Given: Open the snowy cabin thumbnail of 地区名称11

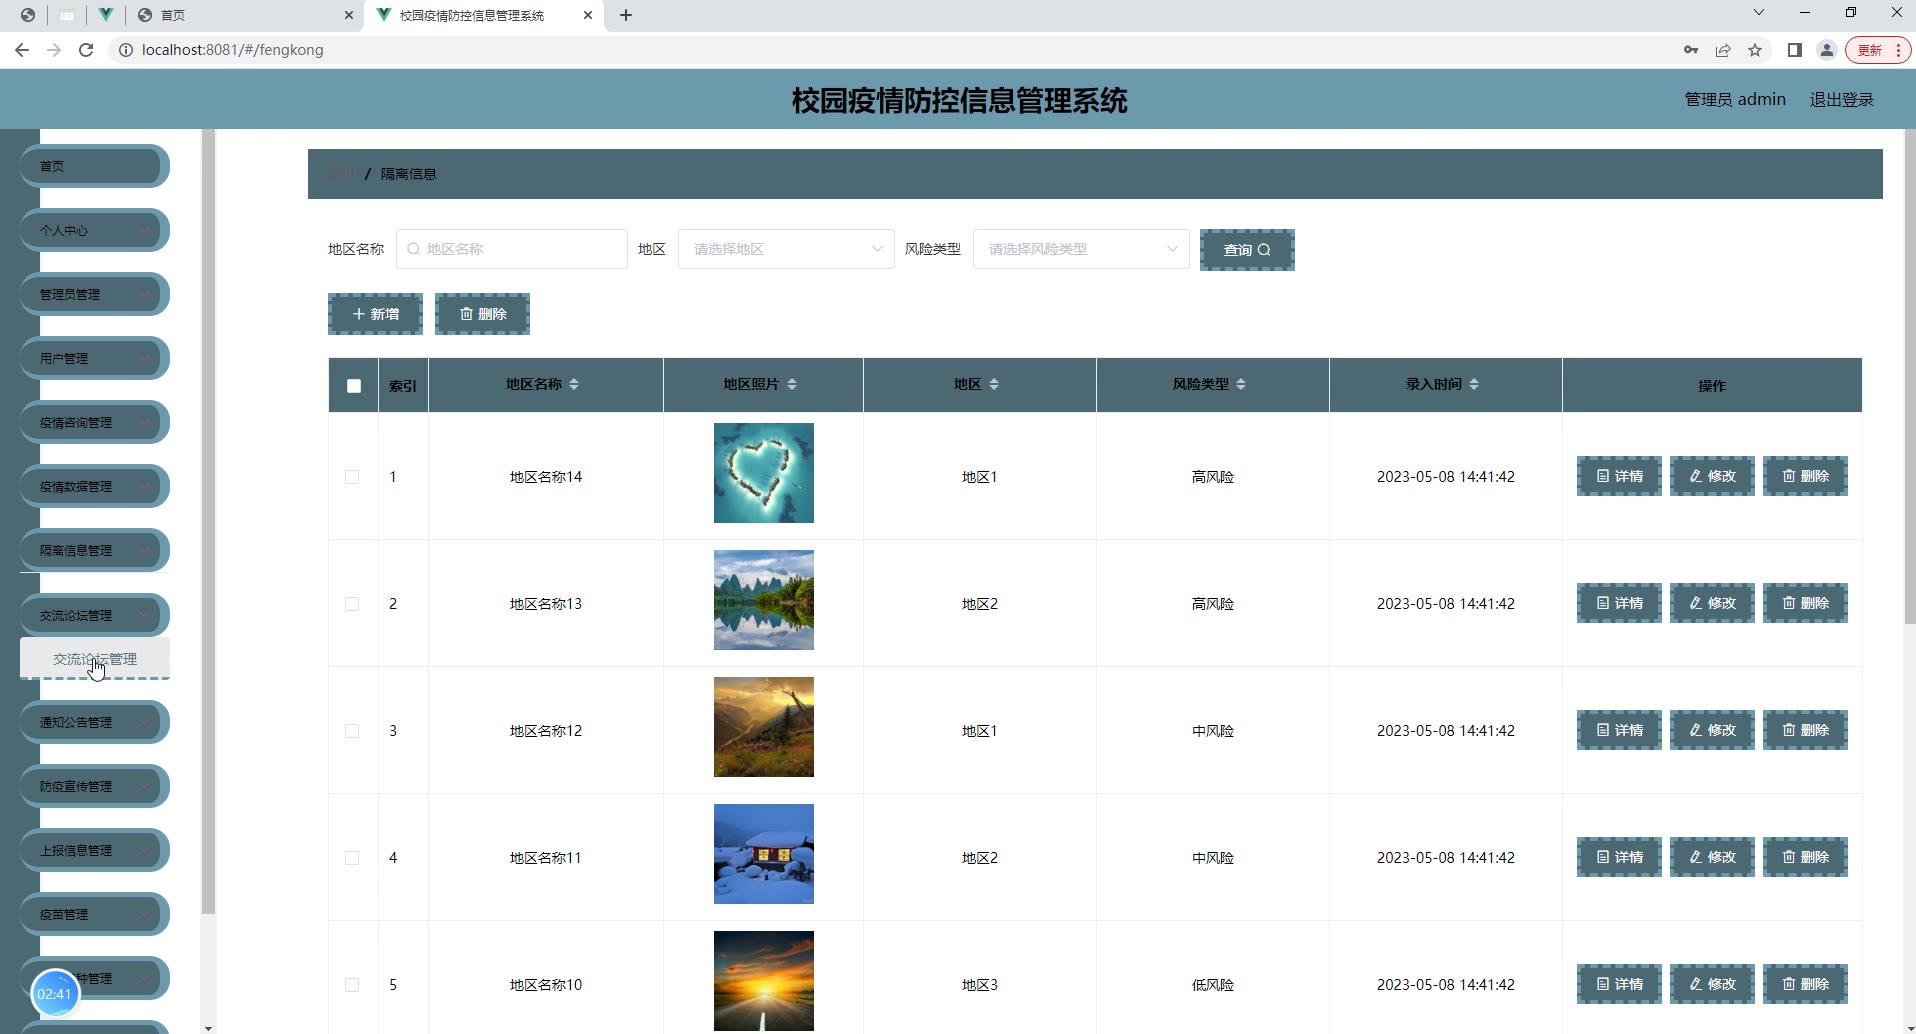Looking at the screenshot, I should (x=764, y=854).
